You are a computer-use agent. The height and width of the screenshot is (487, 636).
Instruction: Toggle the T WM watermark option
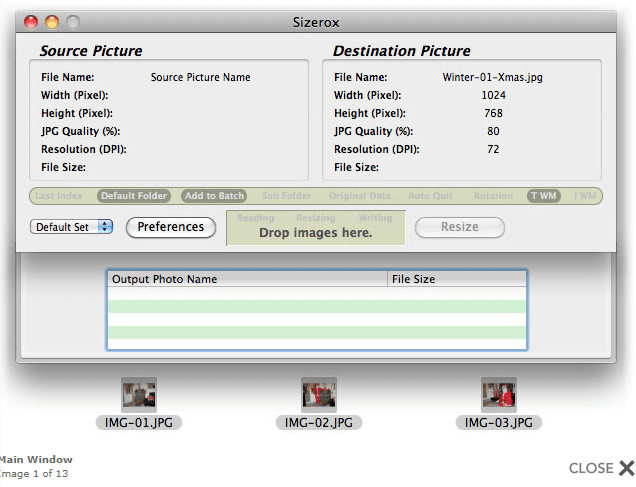tap(544, 196)
